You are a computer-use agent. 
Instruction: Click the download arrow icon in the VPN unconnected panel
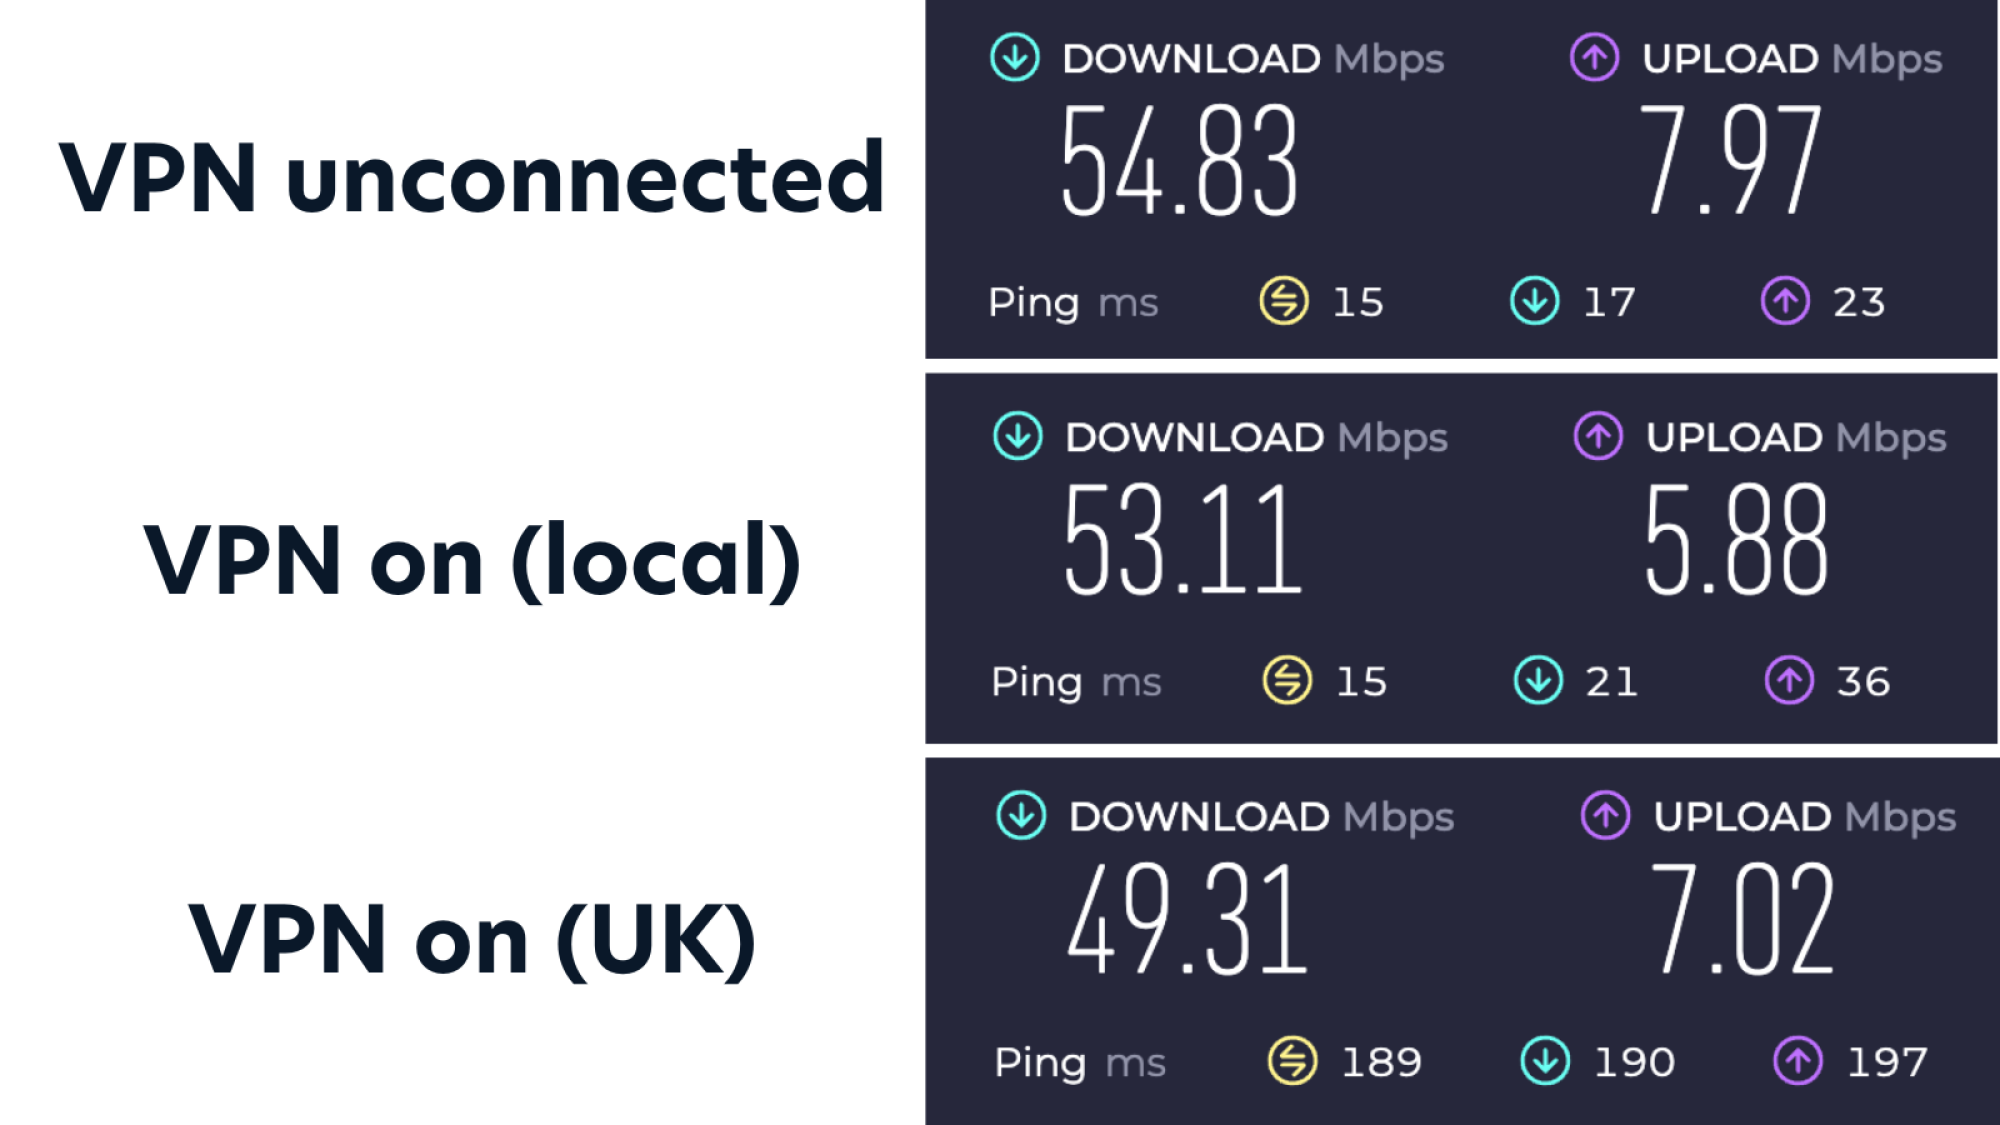coord(1014,58)
